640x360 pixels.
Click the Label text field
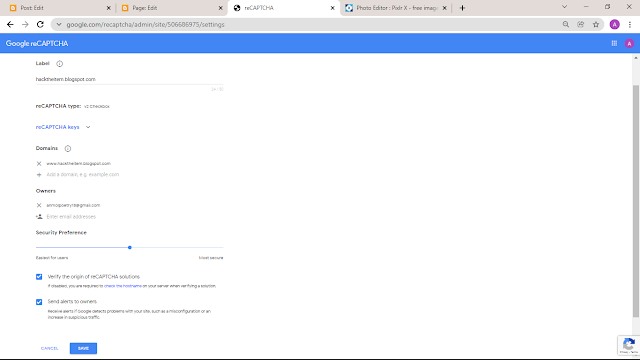(129, 79)
